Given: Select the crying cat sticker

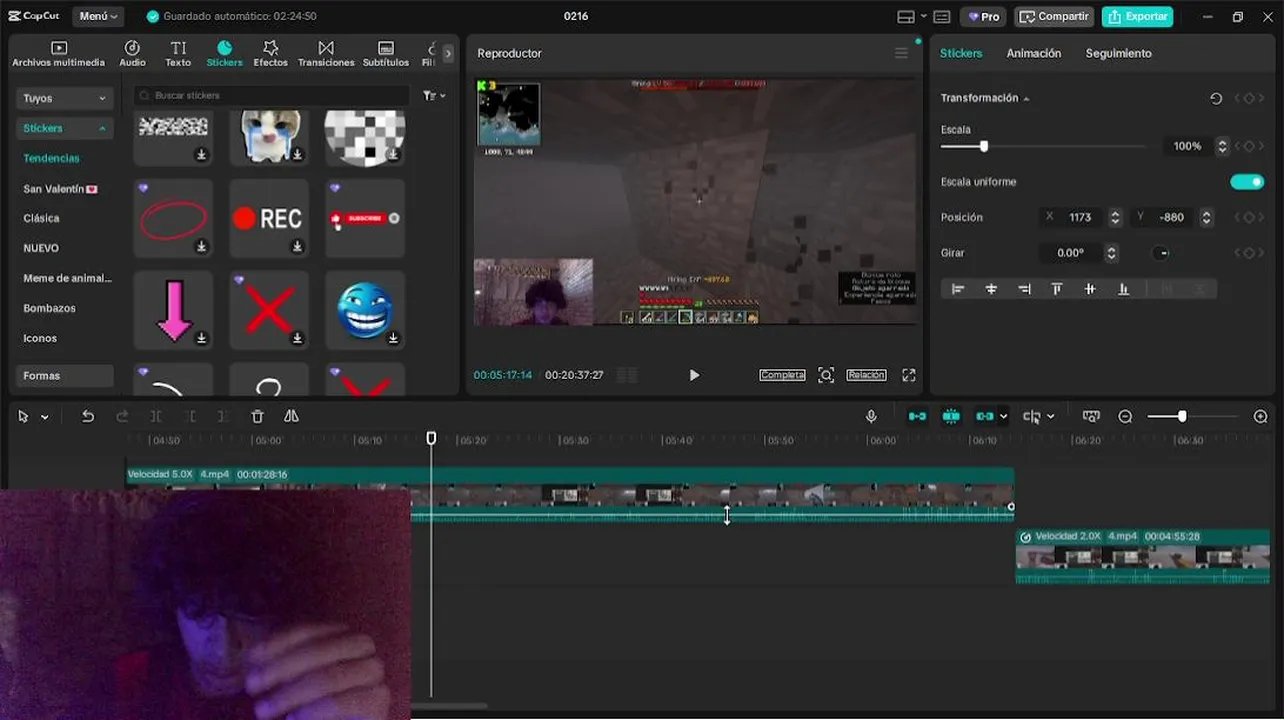Looking at the screenshot, I should tap(269, 137).
